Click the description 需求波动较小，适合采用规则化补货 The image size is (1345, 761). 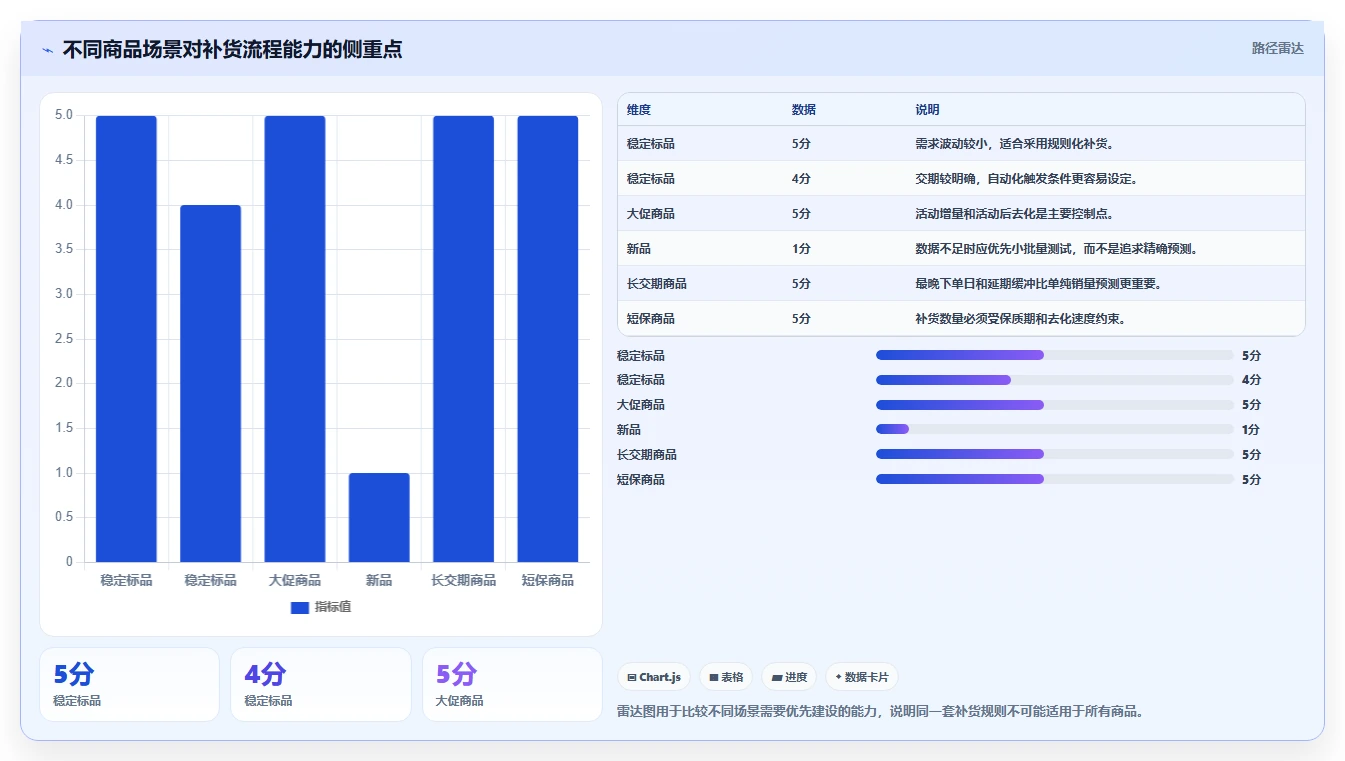point(1014,144)
